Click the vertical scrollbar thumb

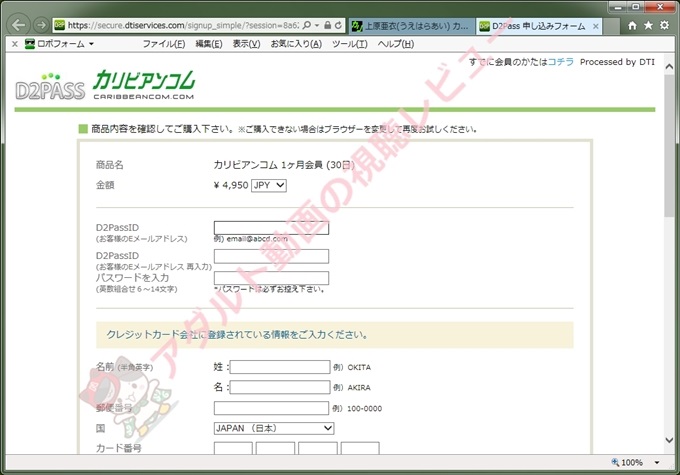coord(669,145)
